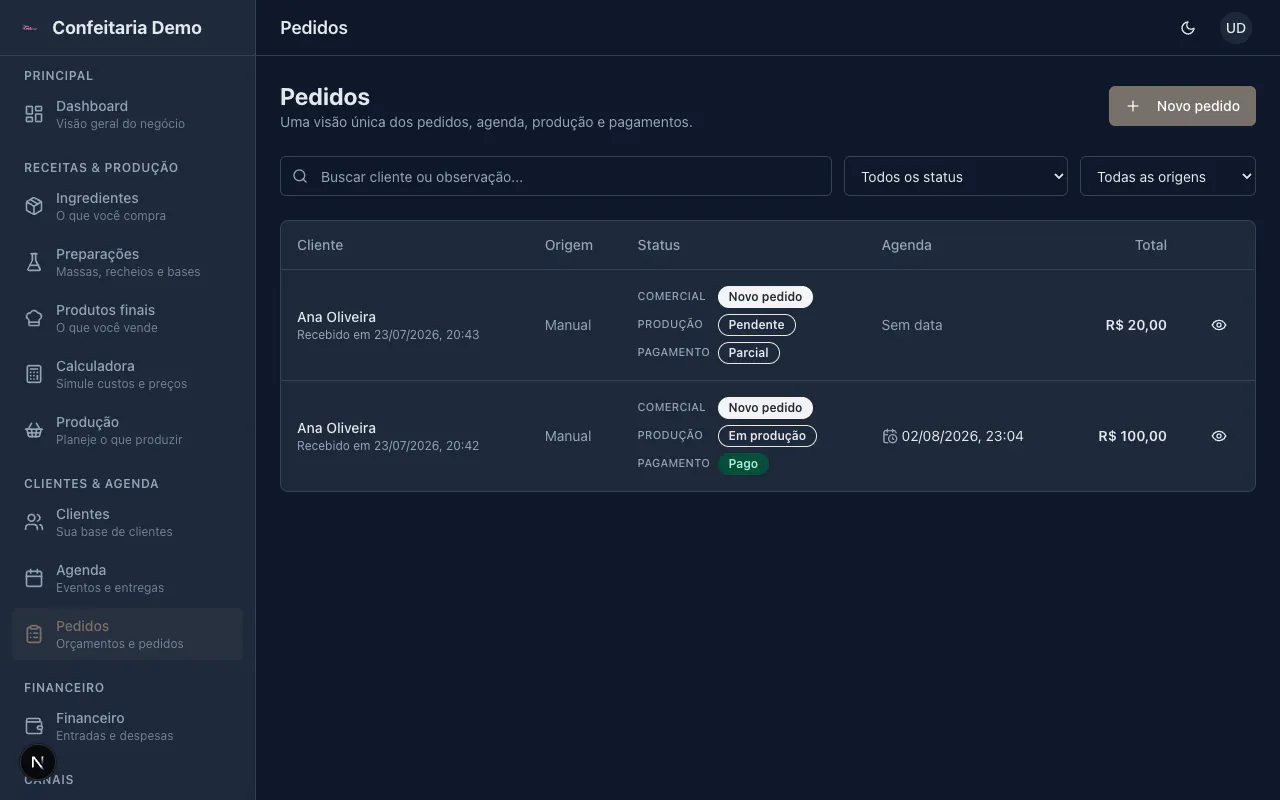Click the 02/08/2026, 23:04 agenda date

[x=963, y=436]
